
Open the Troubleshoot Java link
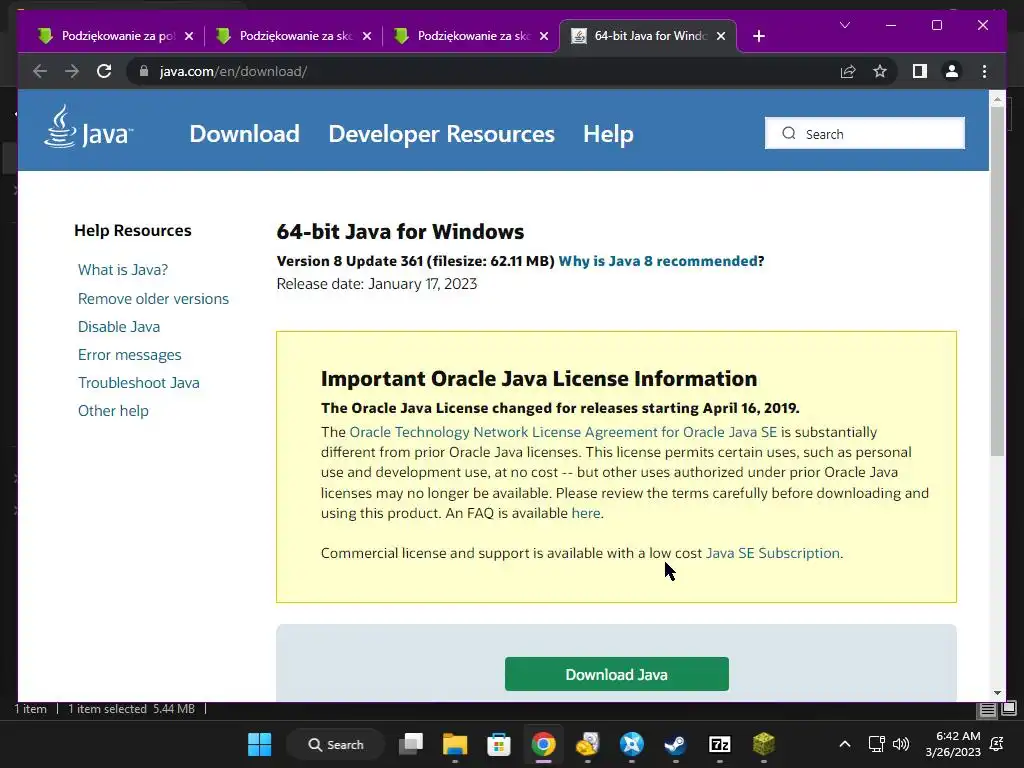pyautogui.click(x=138, y=383)
